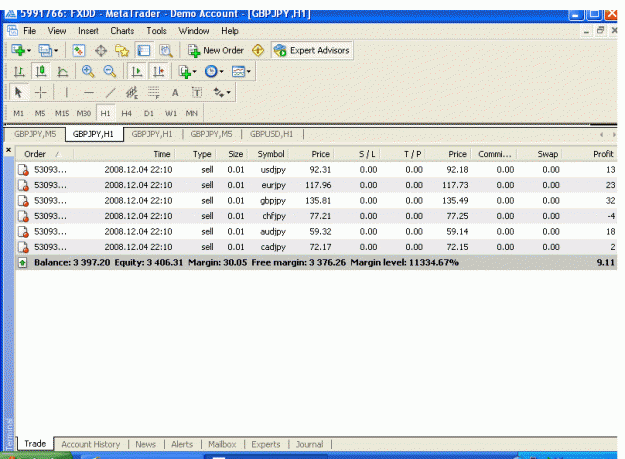Switch to the GBPUSD,H1 chart tab
This screenshot has width=625, height=459.
(271, 134)
